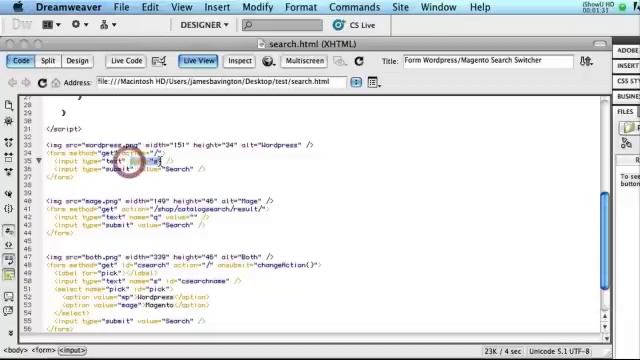The width and height of the screenshot is (640, 360).
Task: Open the INSERT panel tab
Action: click(627, 65)
